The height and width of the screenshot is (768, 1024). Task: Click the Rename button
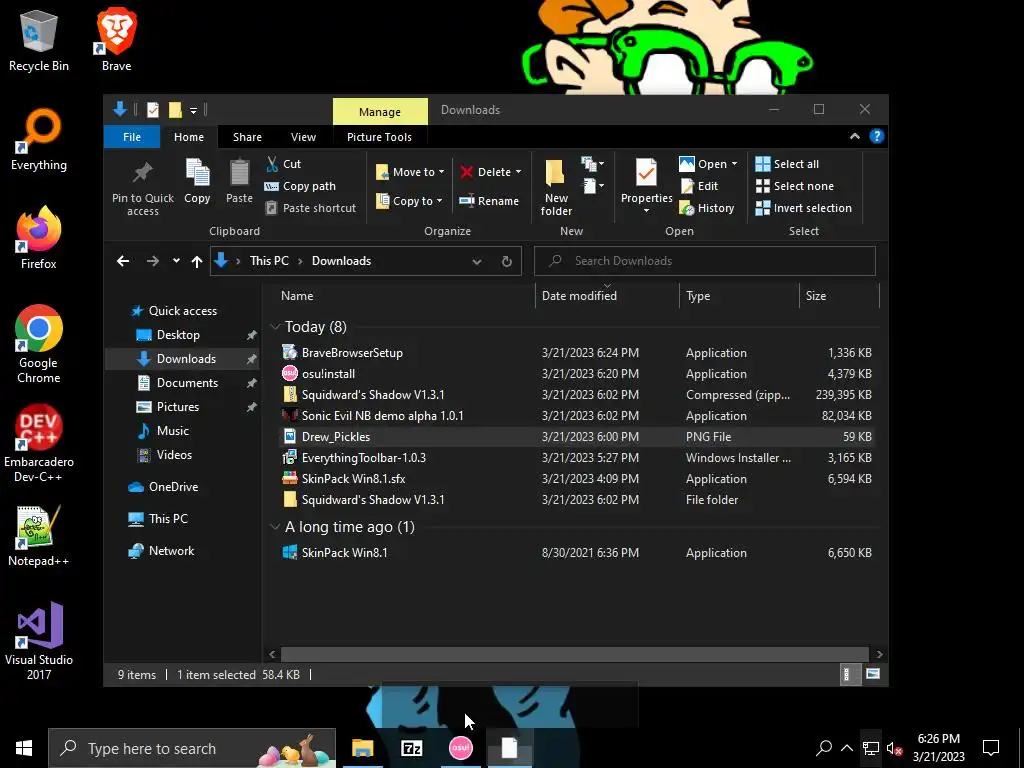pos(489,200)
